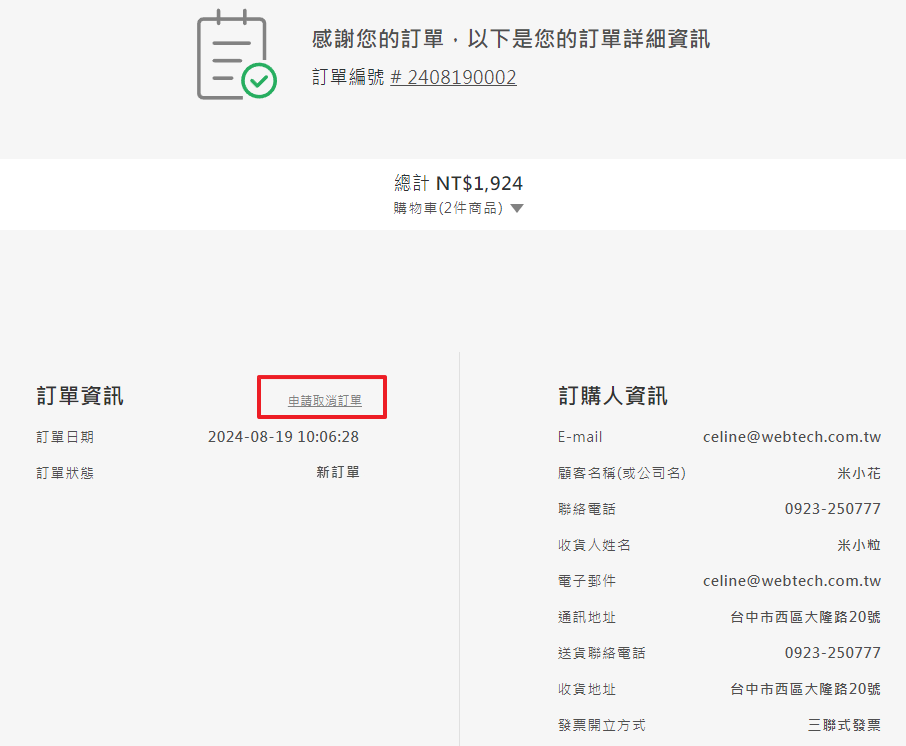Click the order date 2024-08-19 10:06:28

click(283, 437)
